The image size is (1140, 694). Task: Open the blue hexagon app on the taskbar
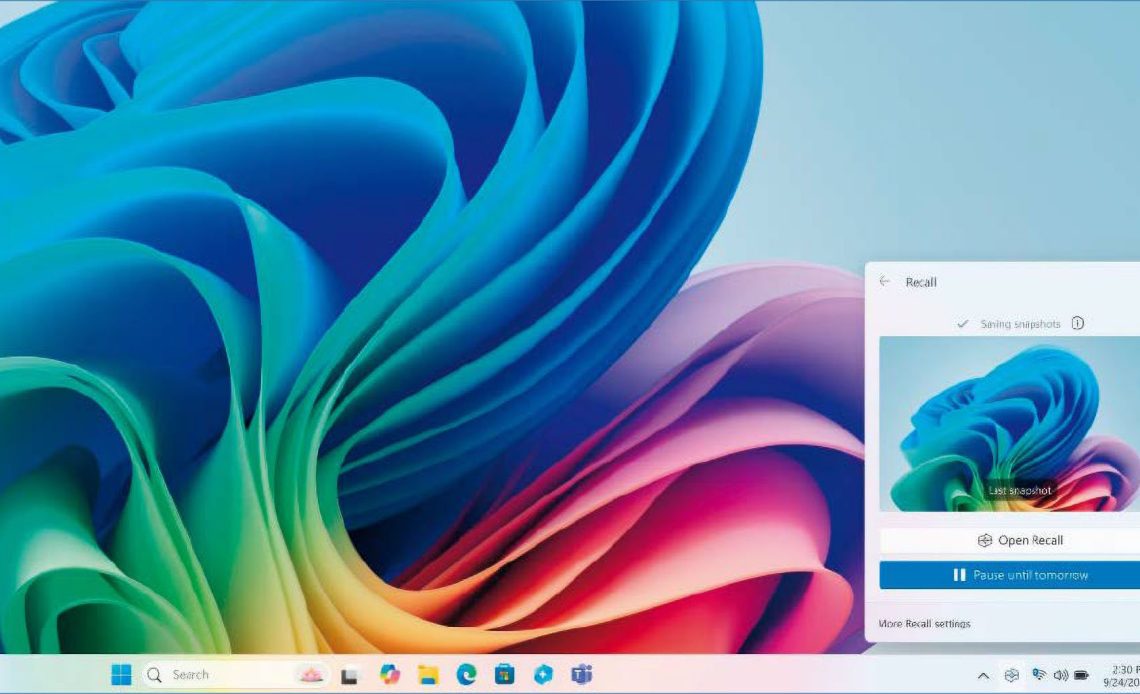point(543,675)
